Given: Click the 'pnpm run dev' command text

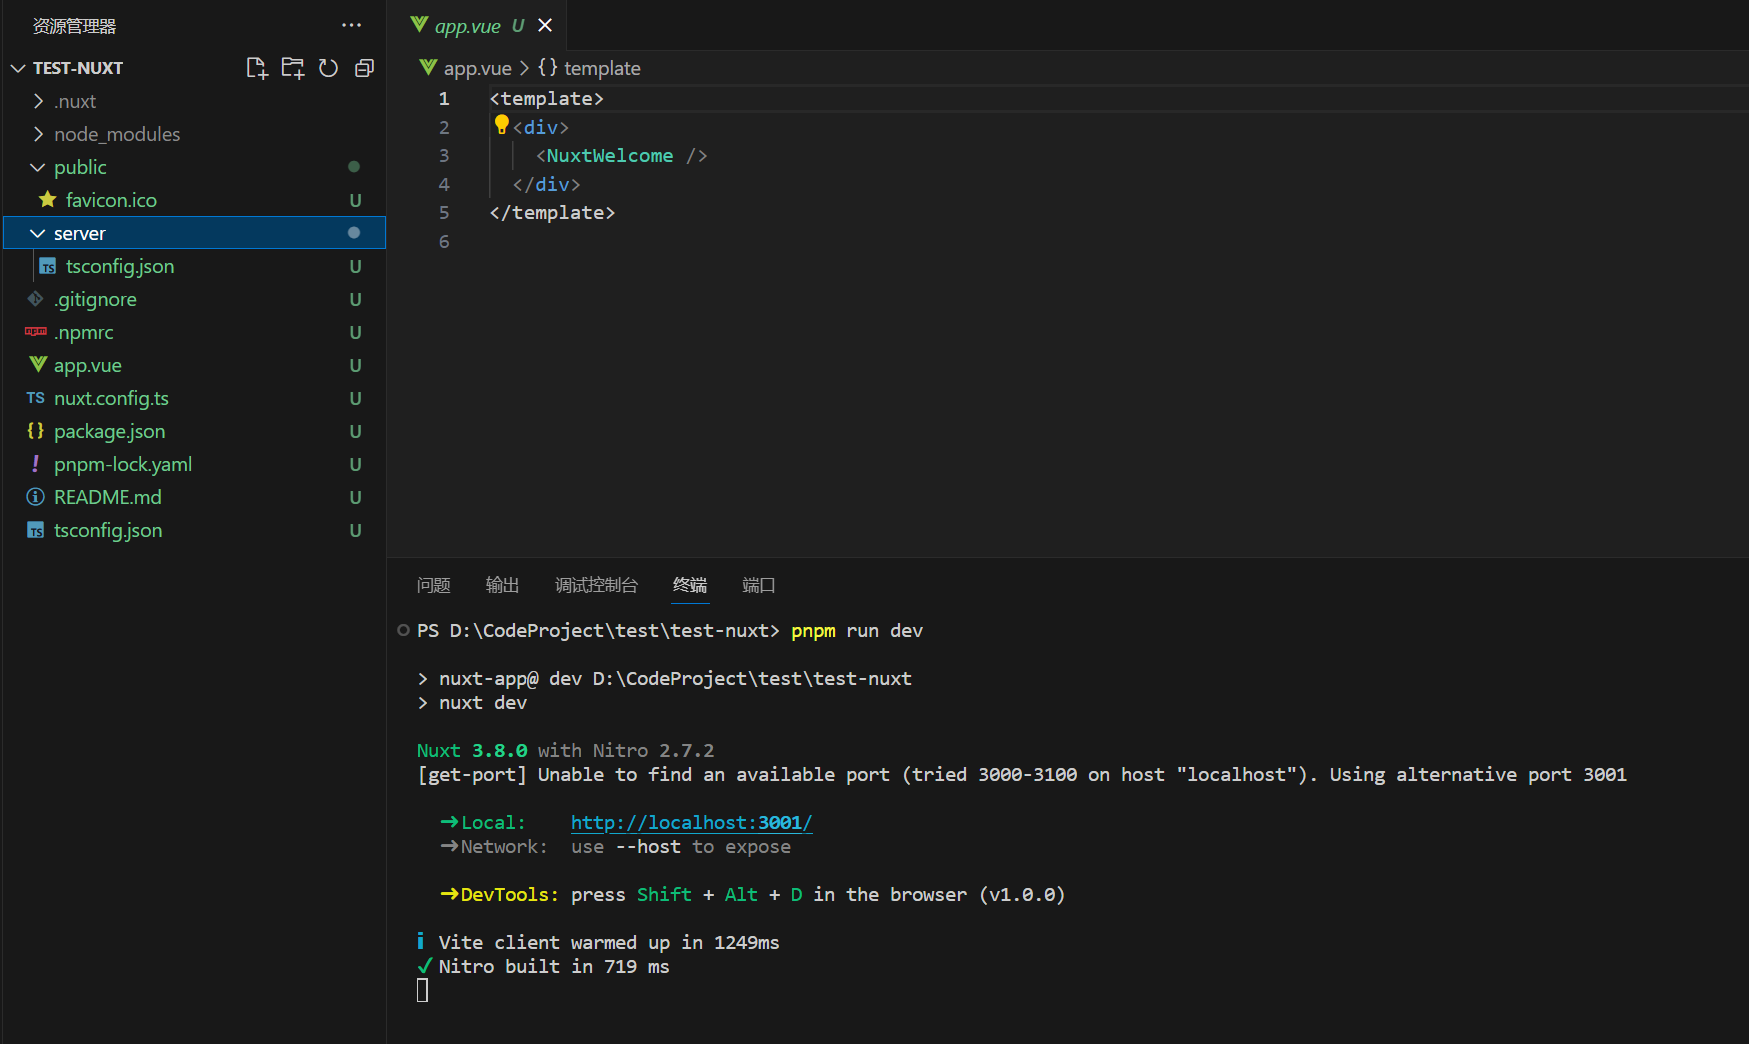Looking at the screenshot, I should (857, 630).
